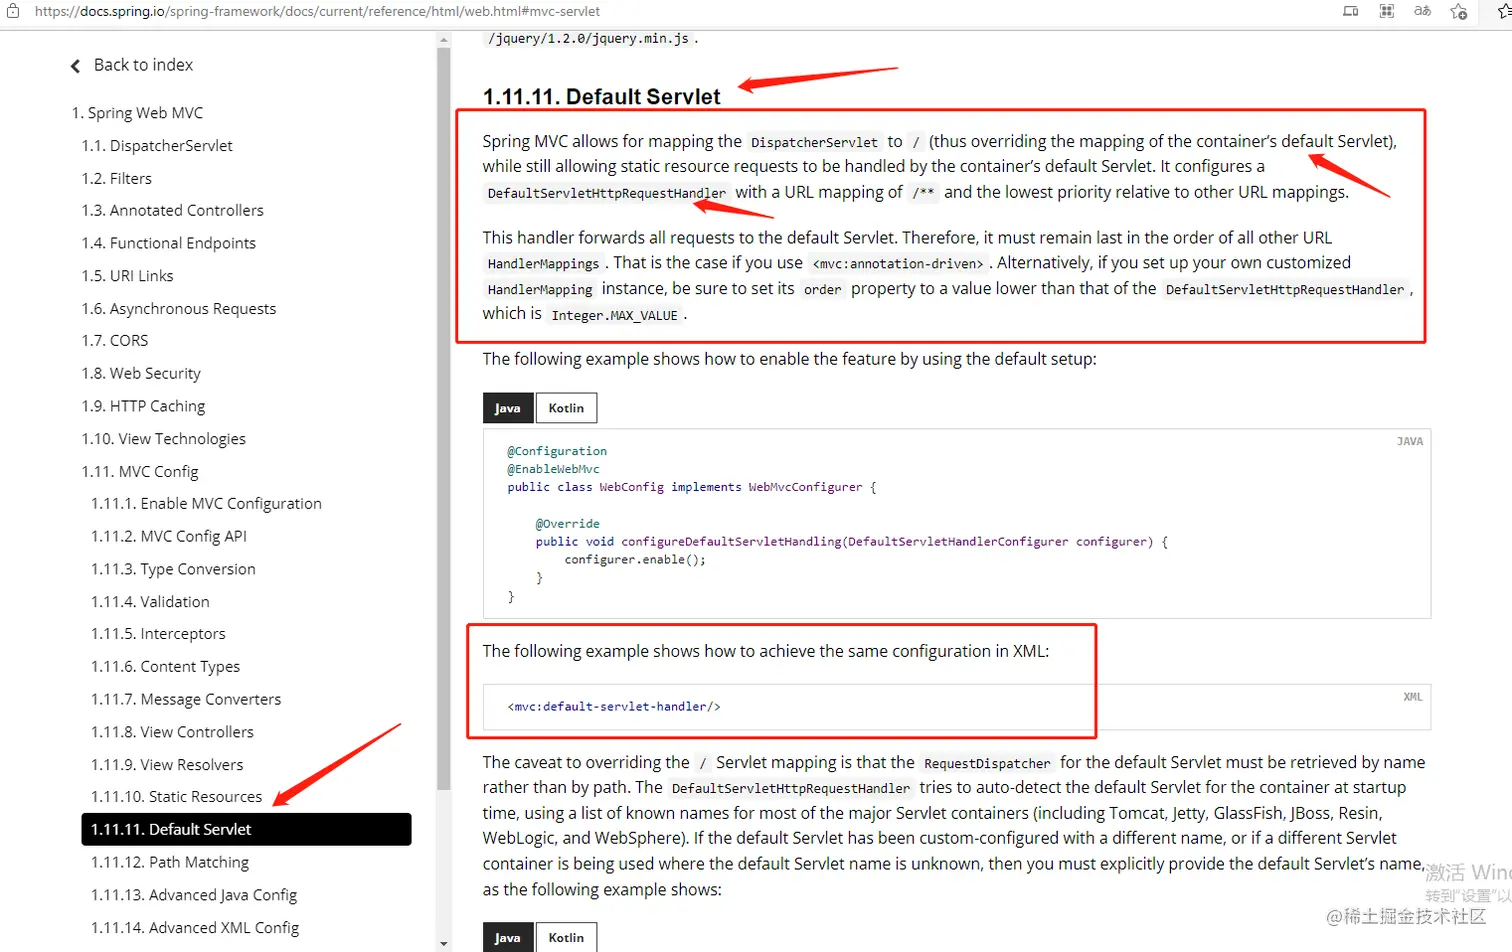Screen dimensions: 1512x952
Task: Select highlighted 1.11.11. Default Servlet item
Action: click(246, 829)
